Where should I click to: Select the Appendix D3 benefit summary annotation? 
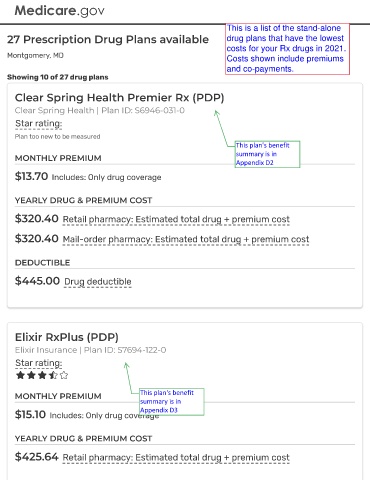[x=172, y=402]
